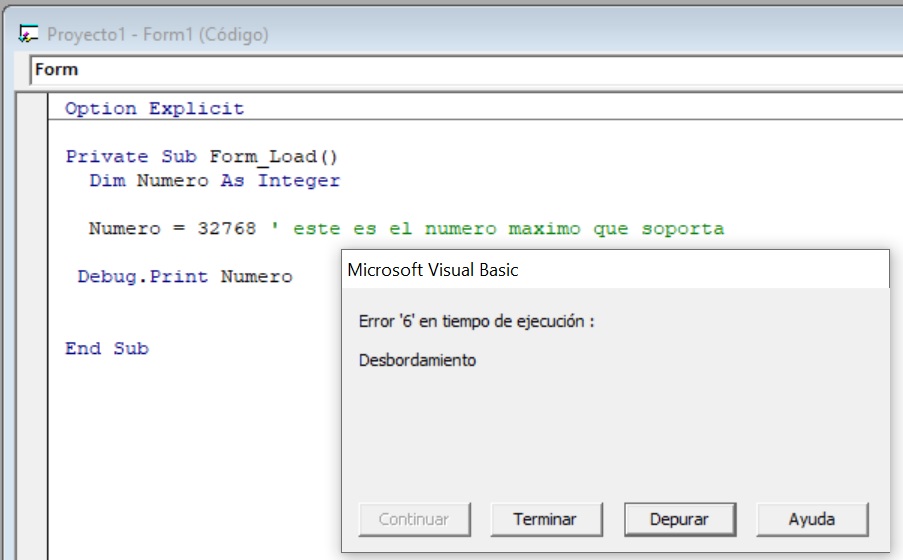Place cursor on the value 32768

click(x=228, y=229)
